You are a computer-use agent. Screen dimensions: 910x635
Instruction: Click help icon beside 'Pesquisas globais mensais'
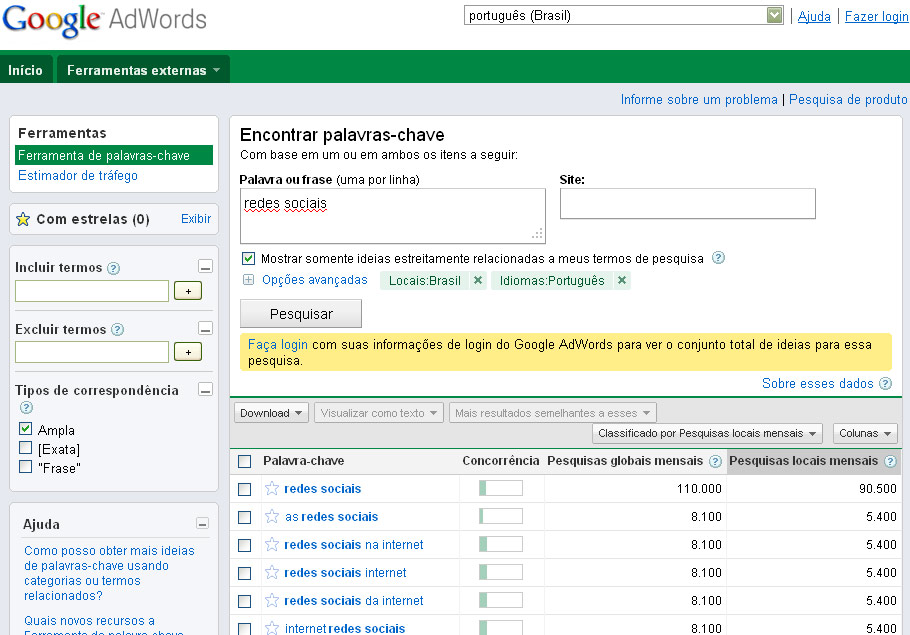(715, 462)
